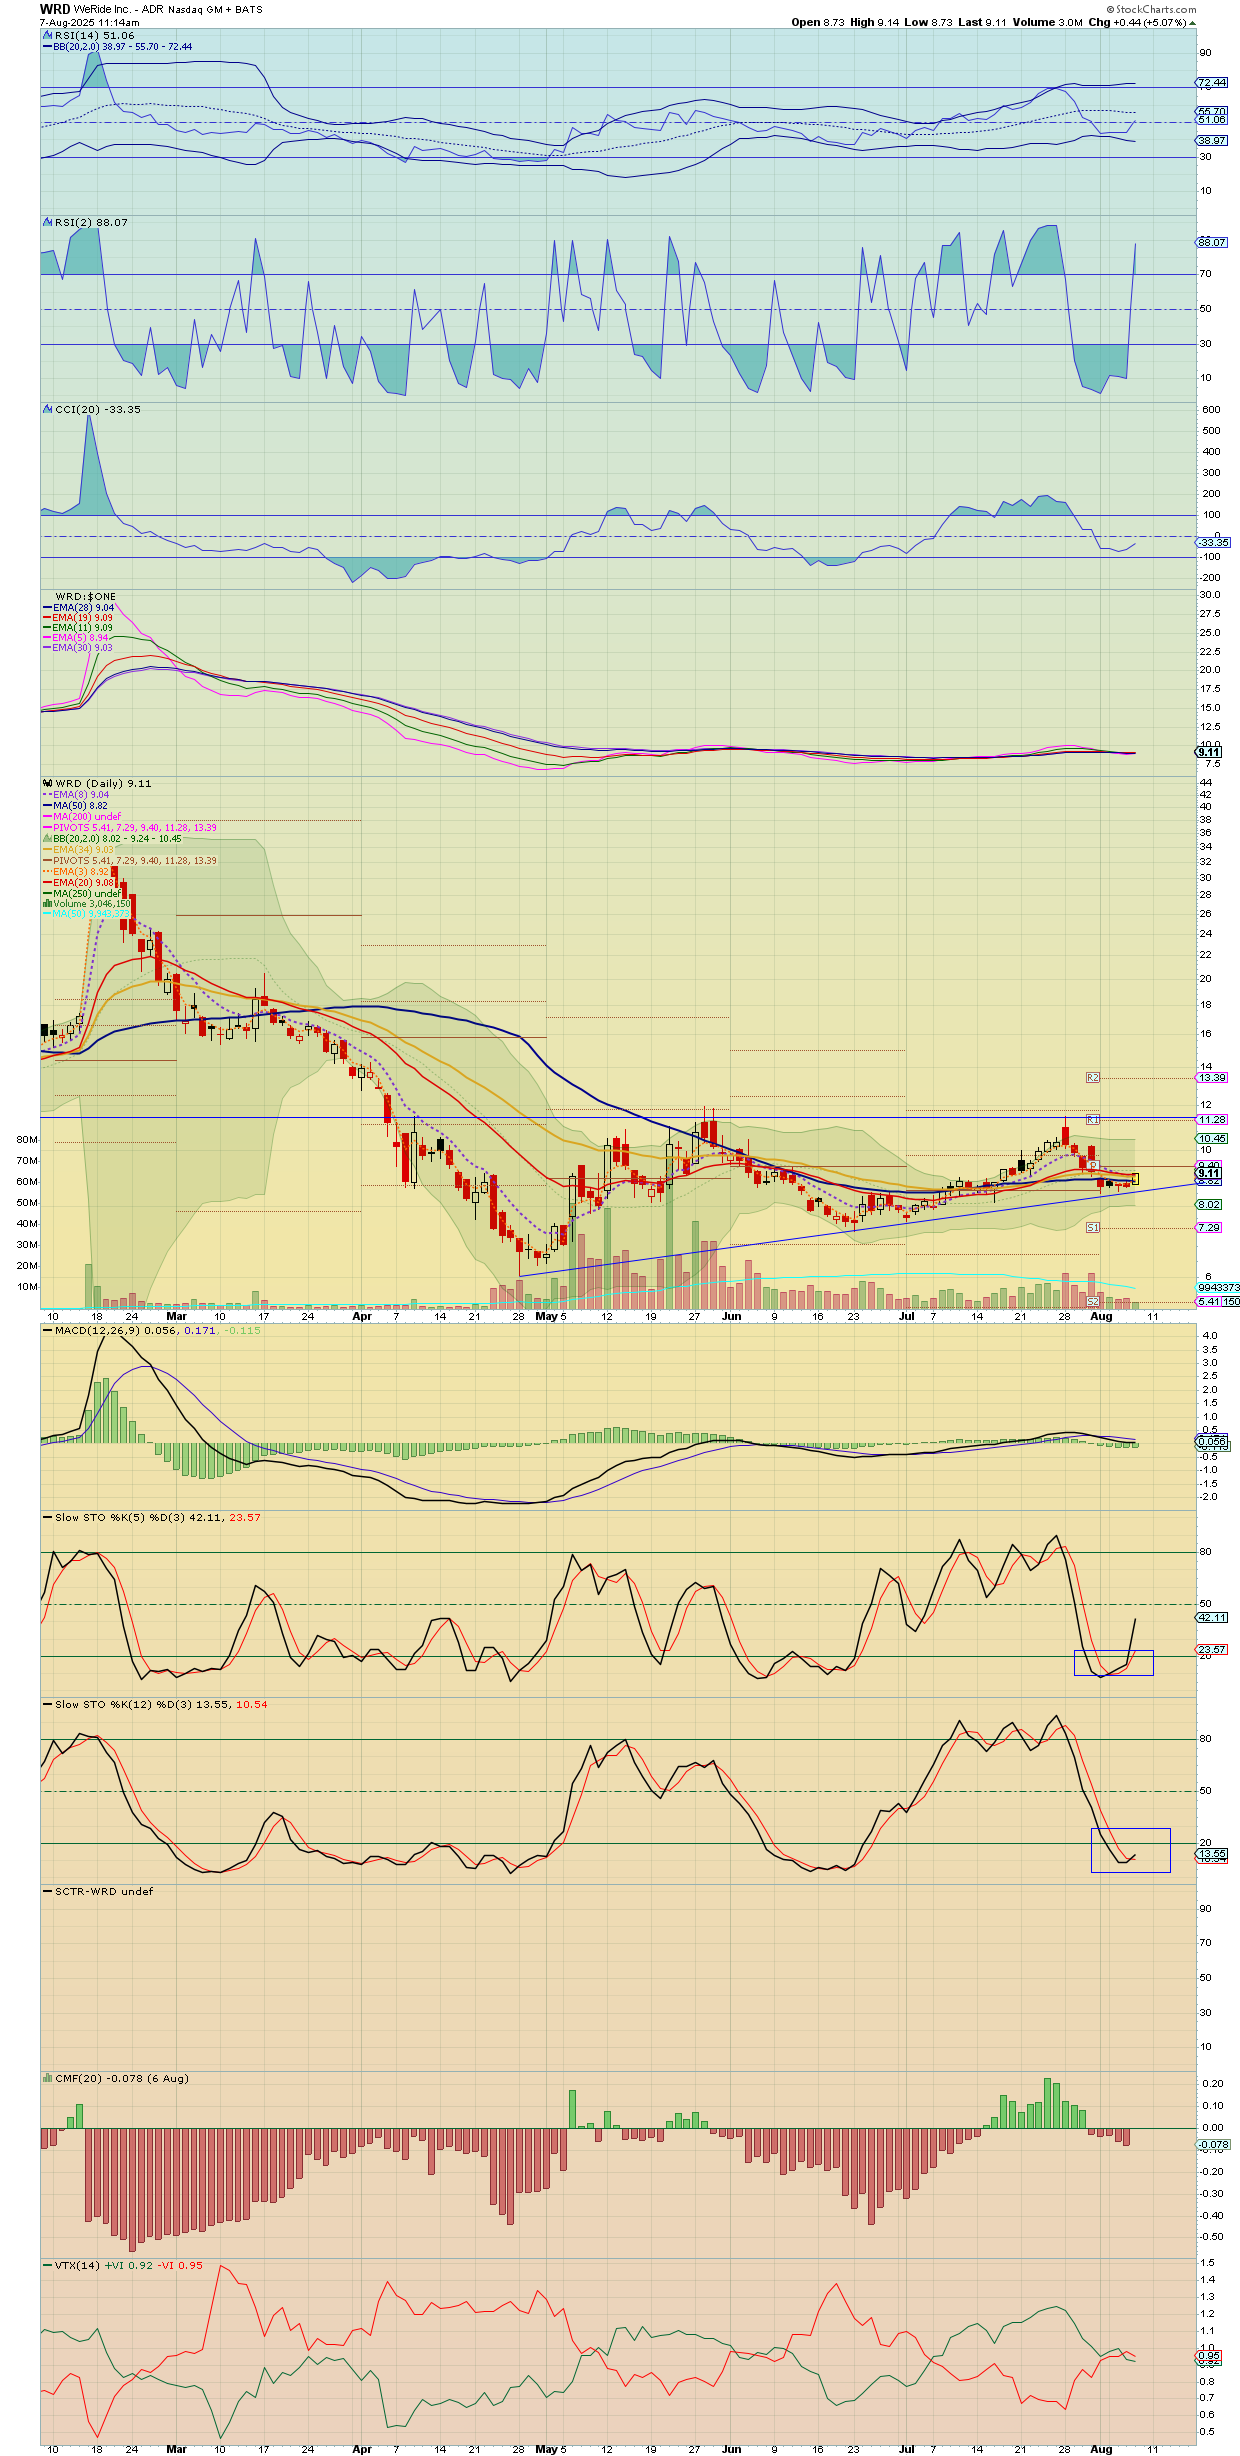Screen dimensions: 1240x2456
Task: Click the 13.39 pivot price tag
Action: pos(1212,1077)
